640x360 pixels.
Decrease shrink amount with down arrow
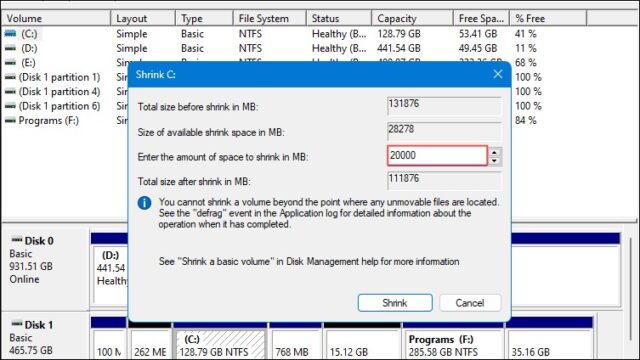click(494, 161)
